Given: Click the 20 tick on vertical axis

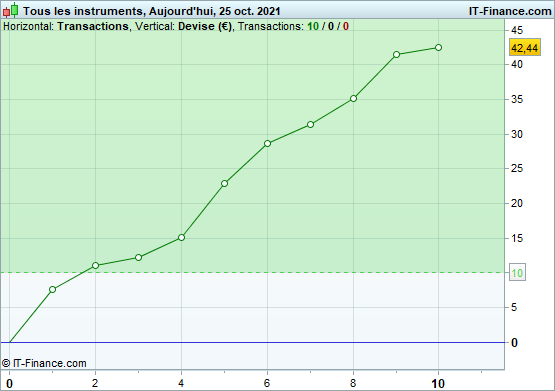Looking at the screenshot, I should pyautogui.click(x=517, y=203).
